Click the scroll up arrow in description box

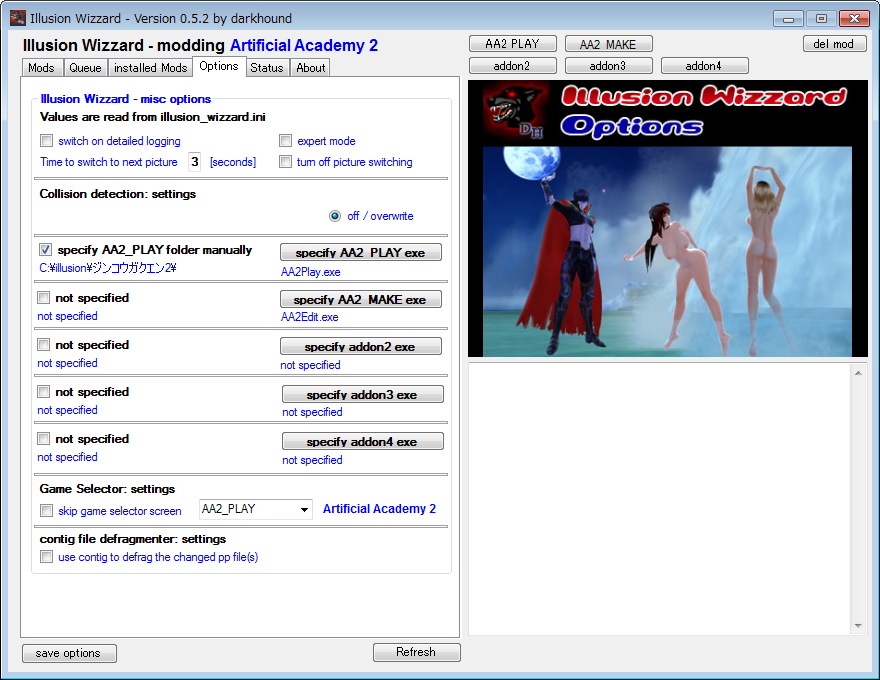pos(858,373)
